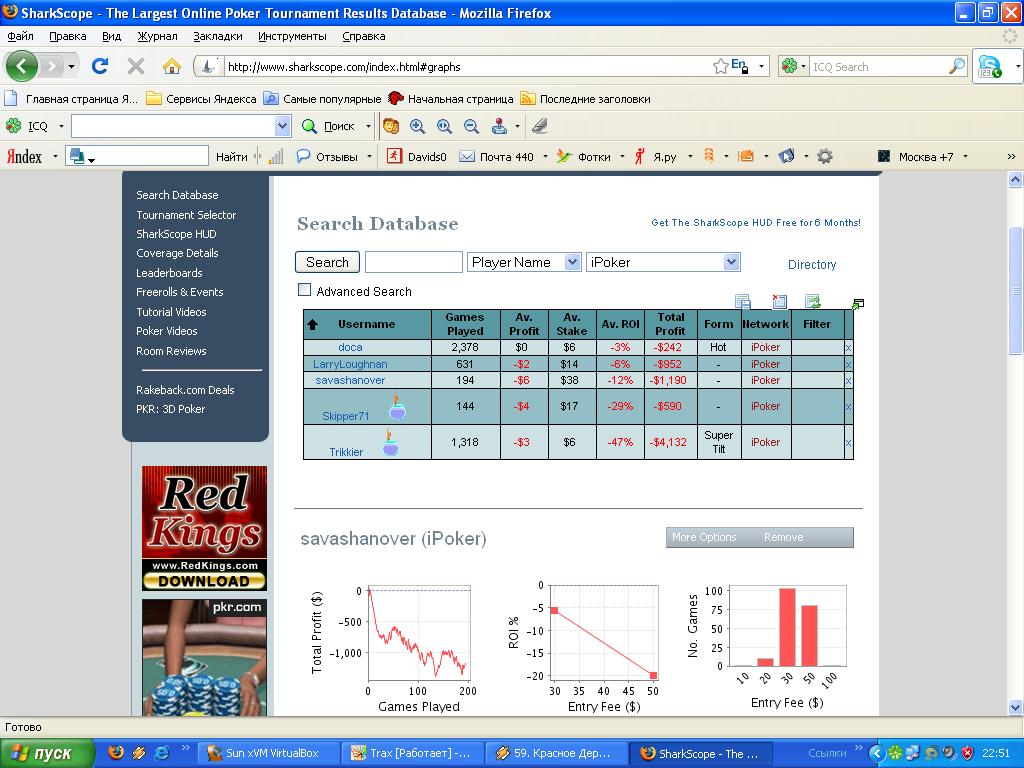
Task: Toggle the Advanced Search checkbox
Action: (305, 290)
